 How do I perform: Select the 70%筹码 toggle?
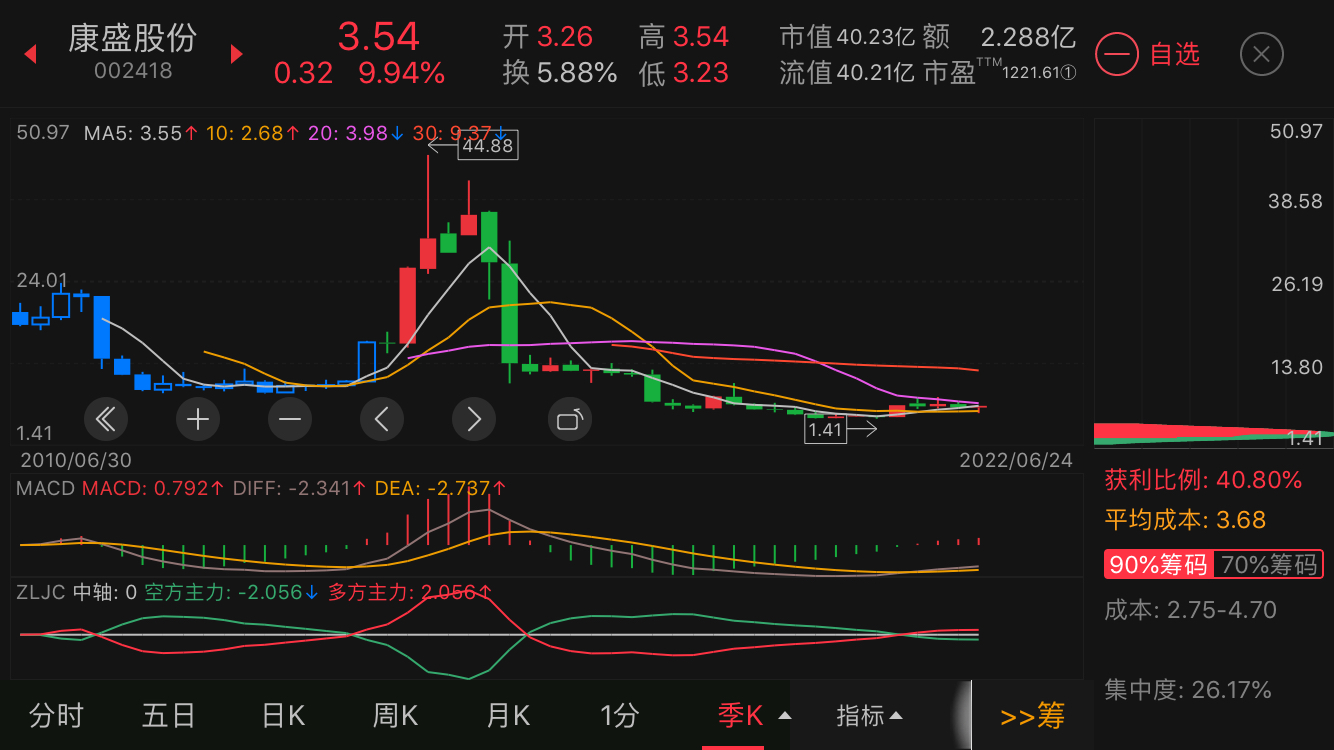tap(1269, 564)
